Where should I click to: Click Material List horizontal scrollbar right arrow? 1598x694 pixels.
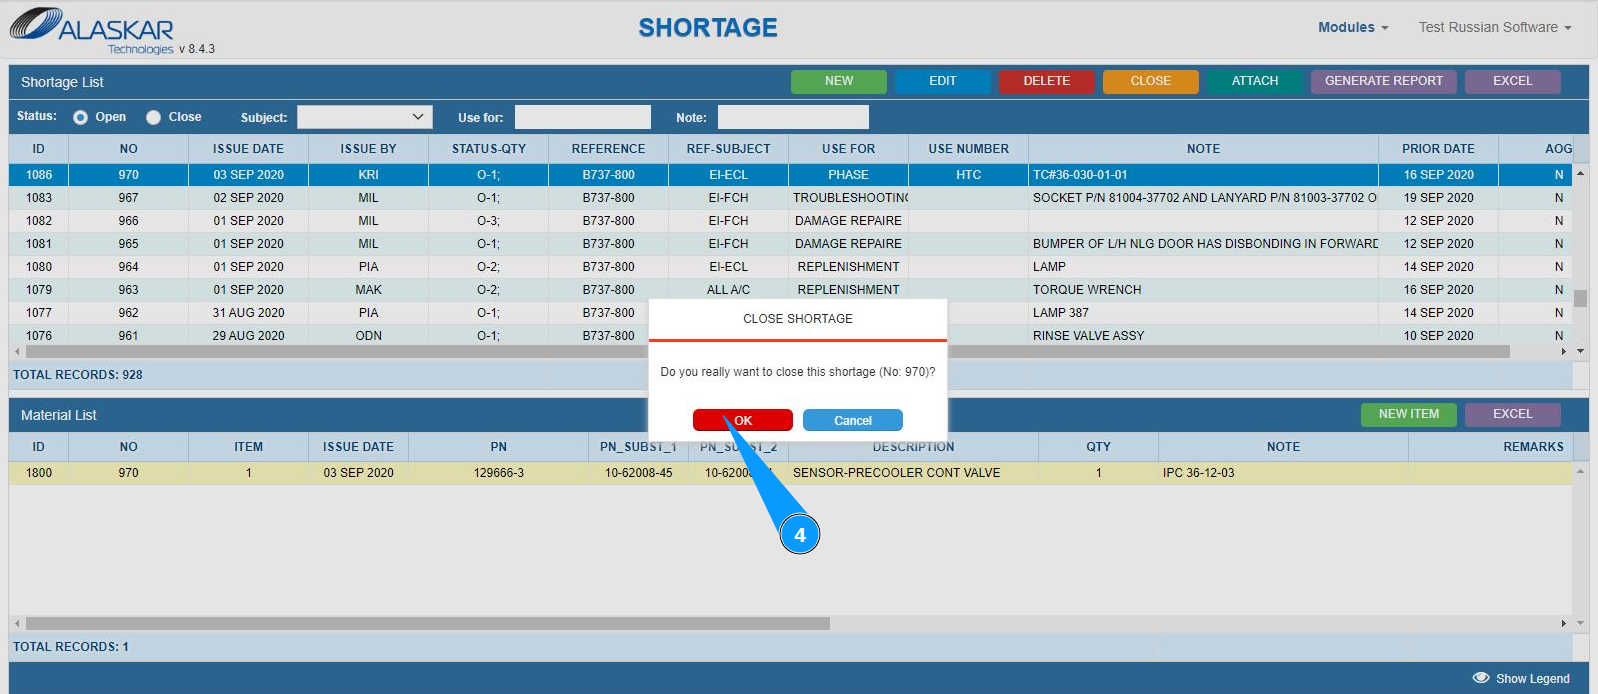[1564, 623]
